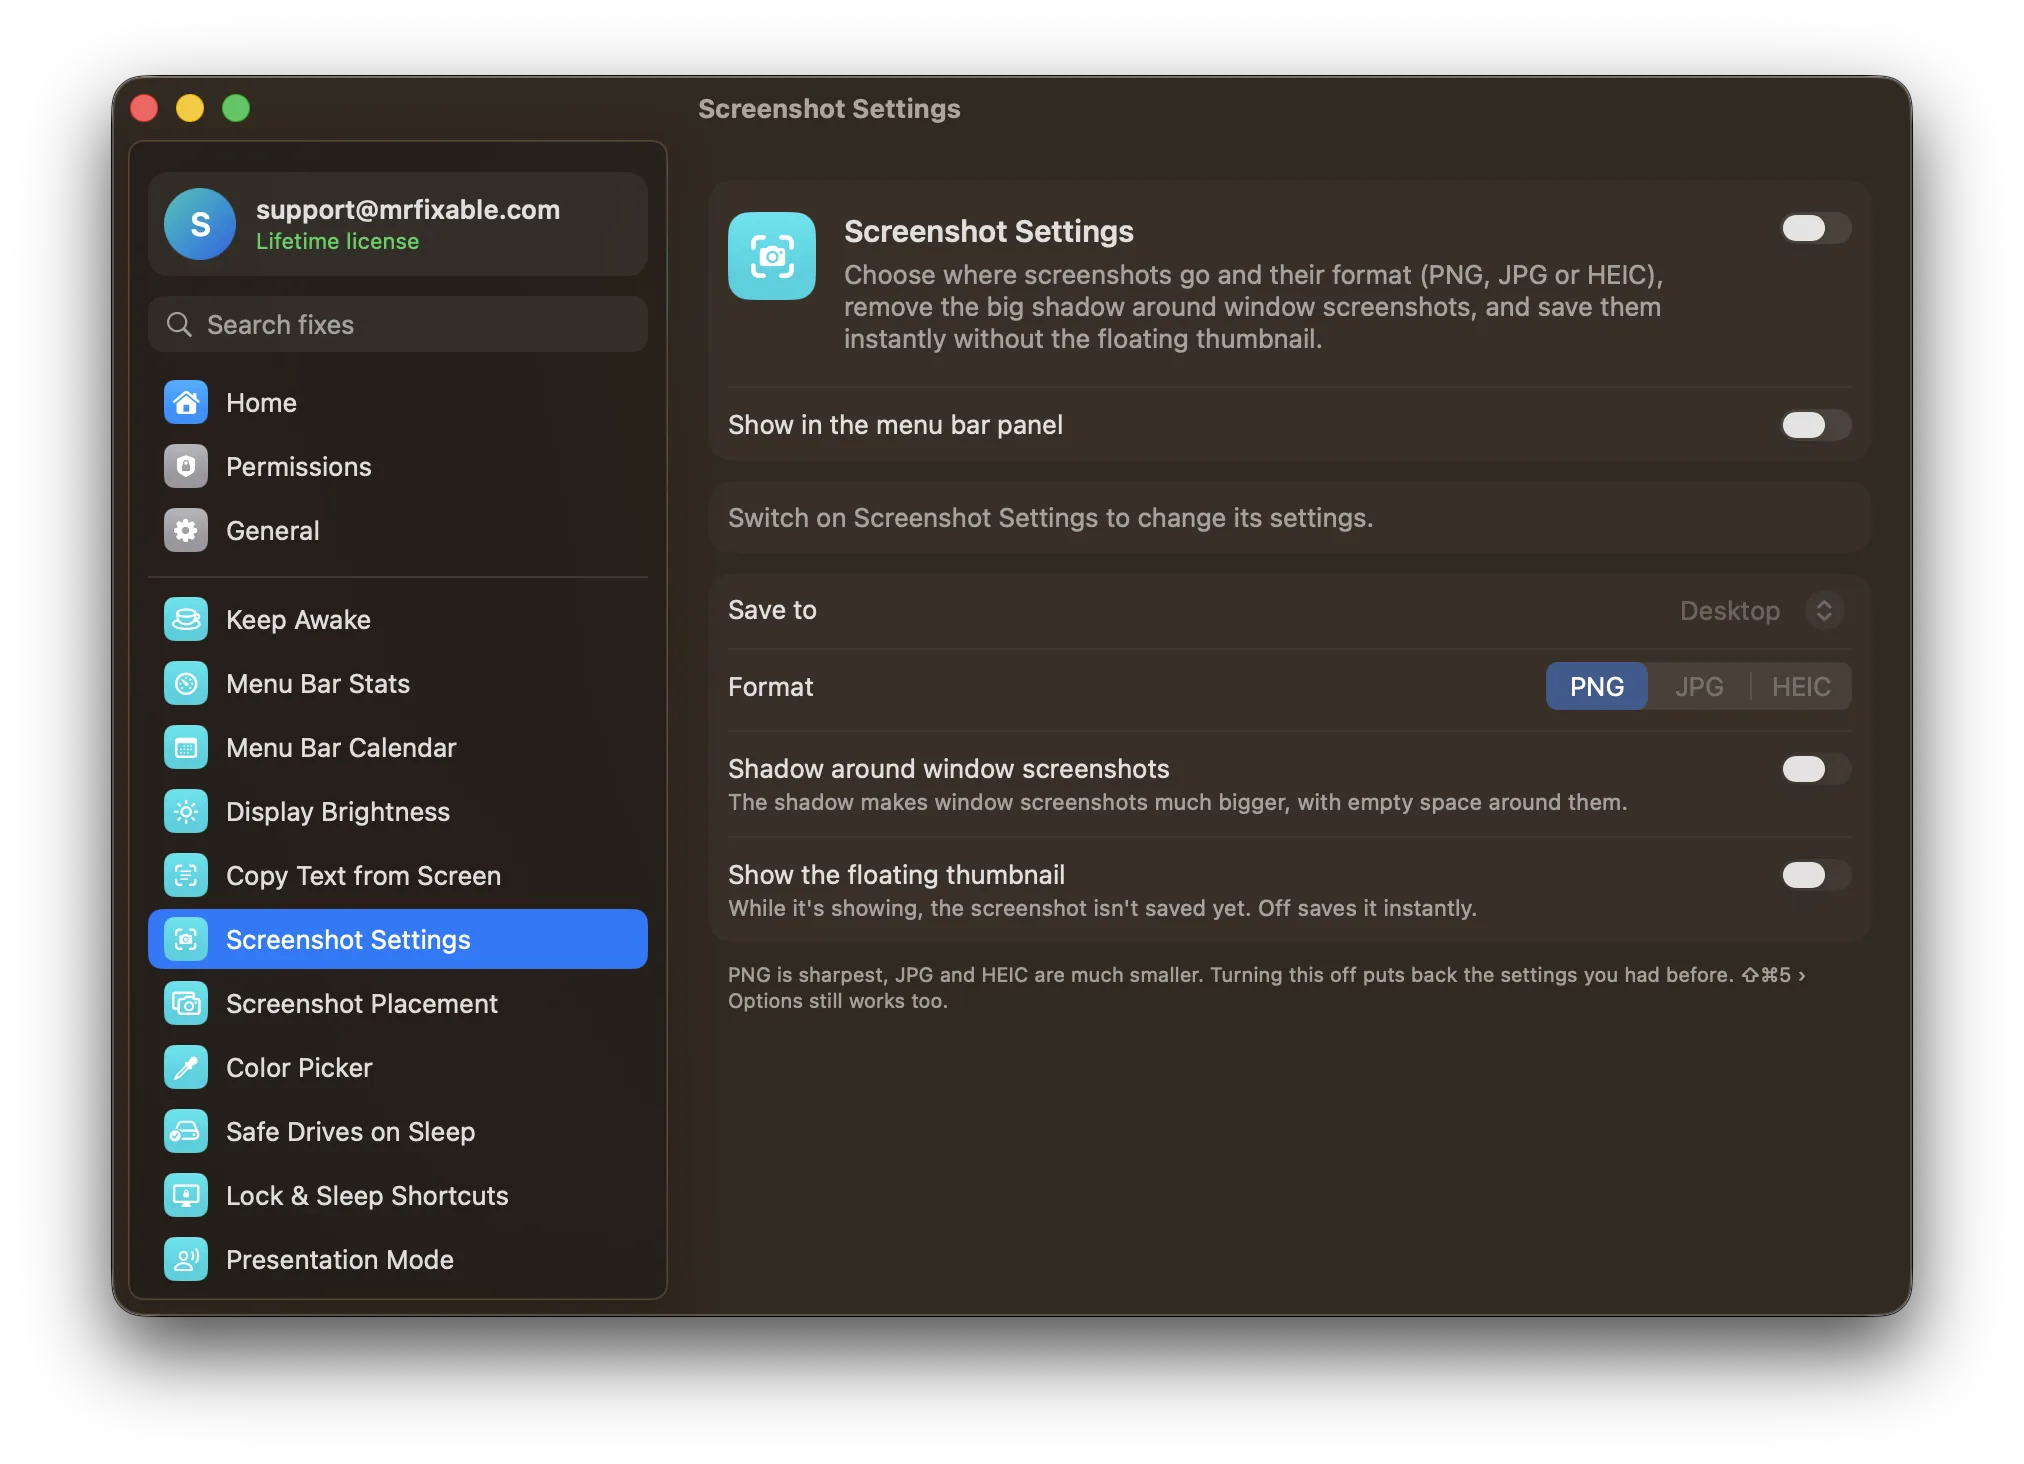Click the Menu Bar Stats gauge icon
This screenshot has height=1464, width=2024.
click(x=186, y=683)
